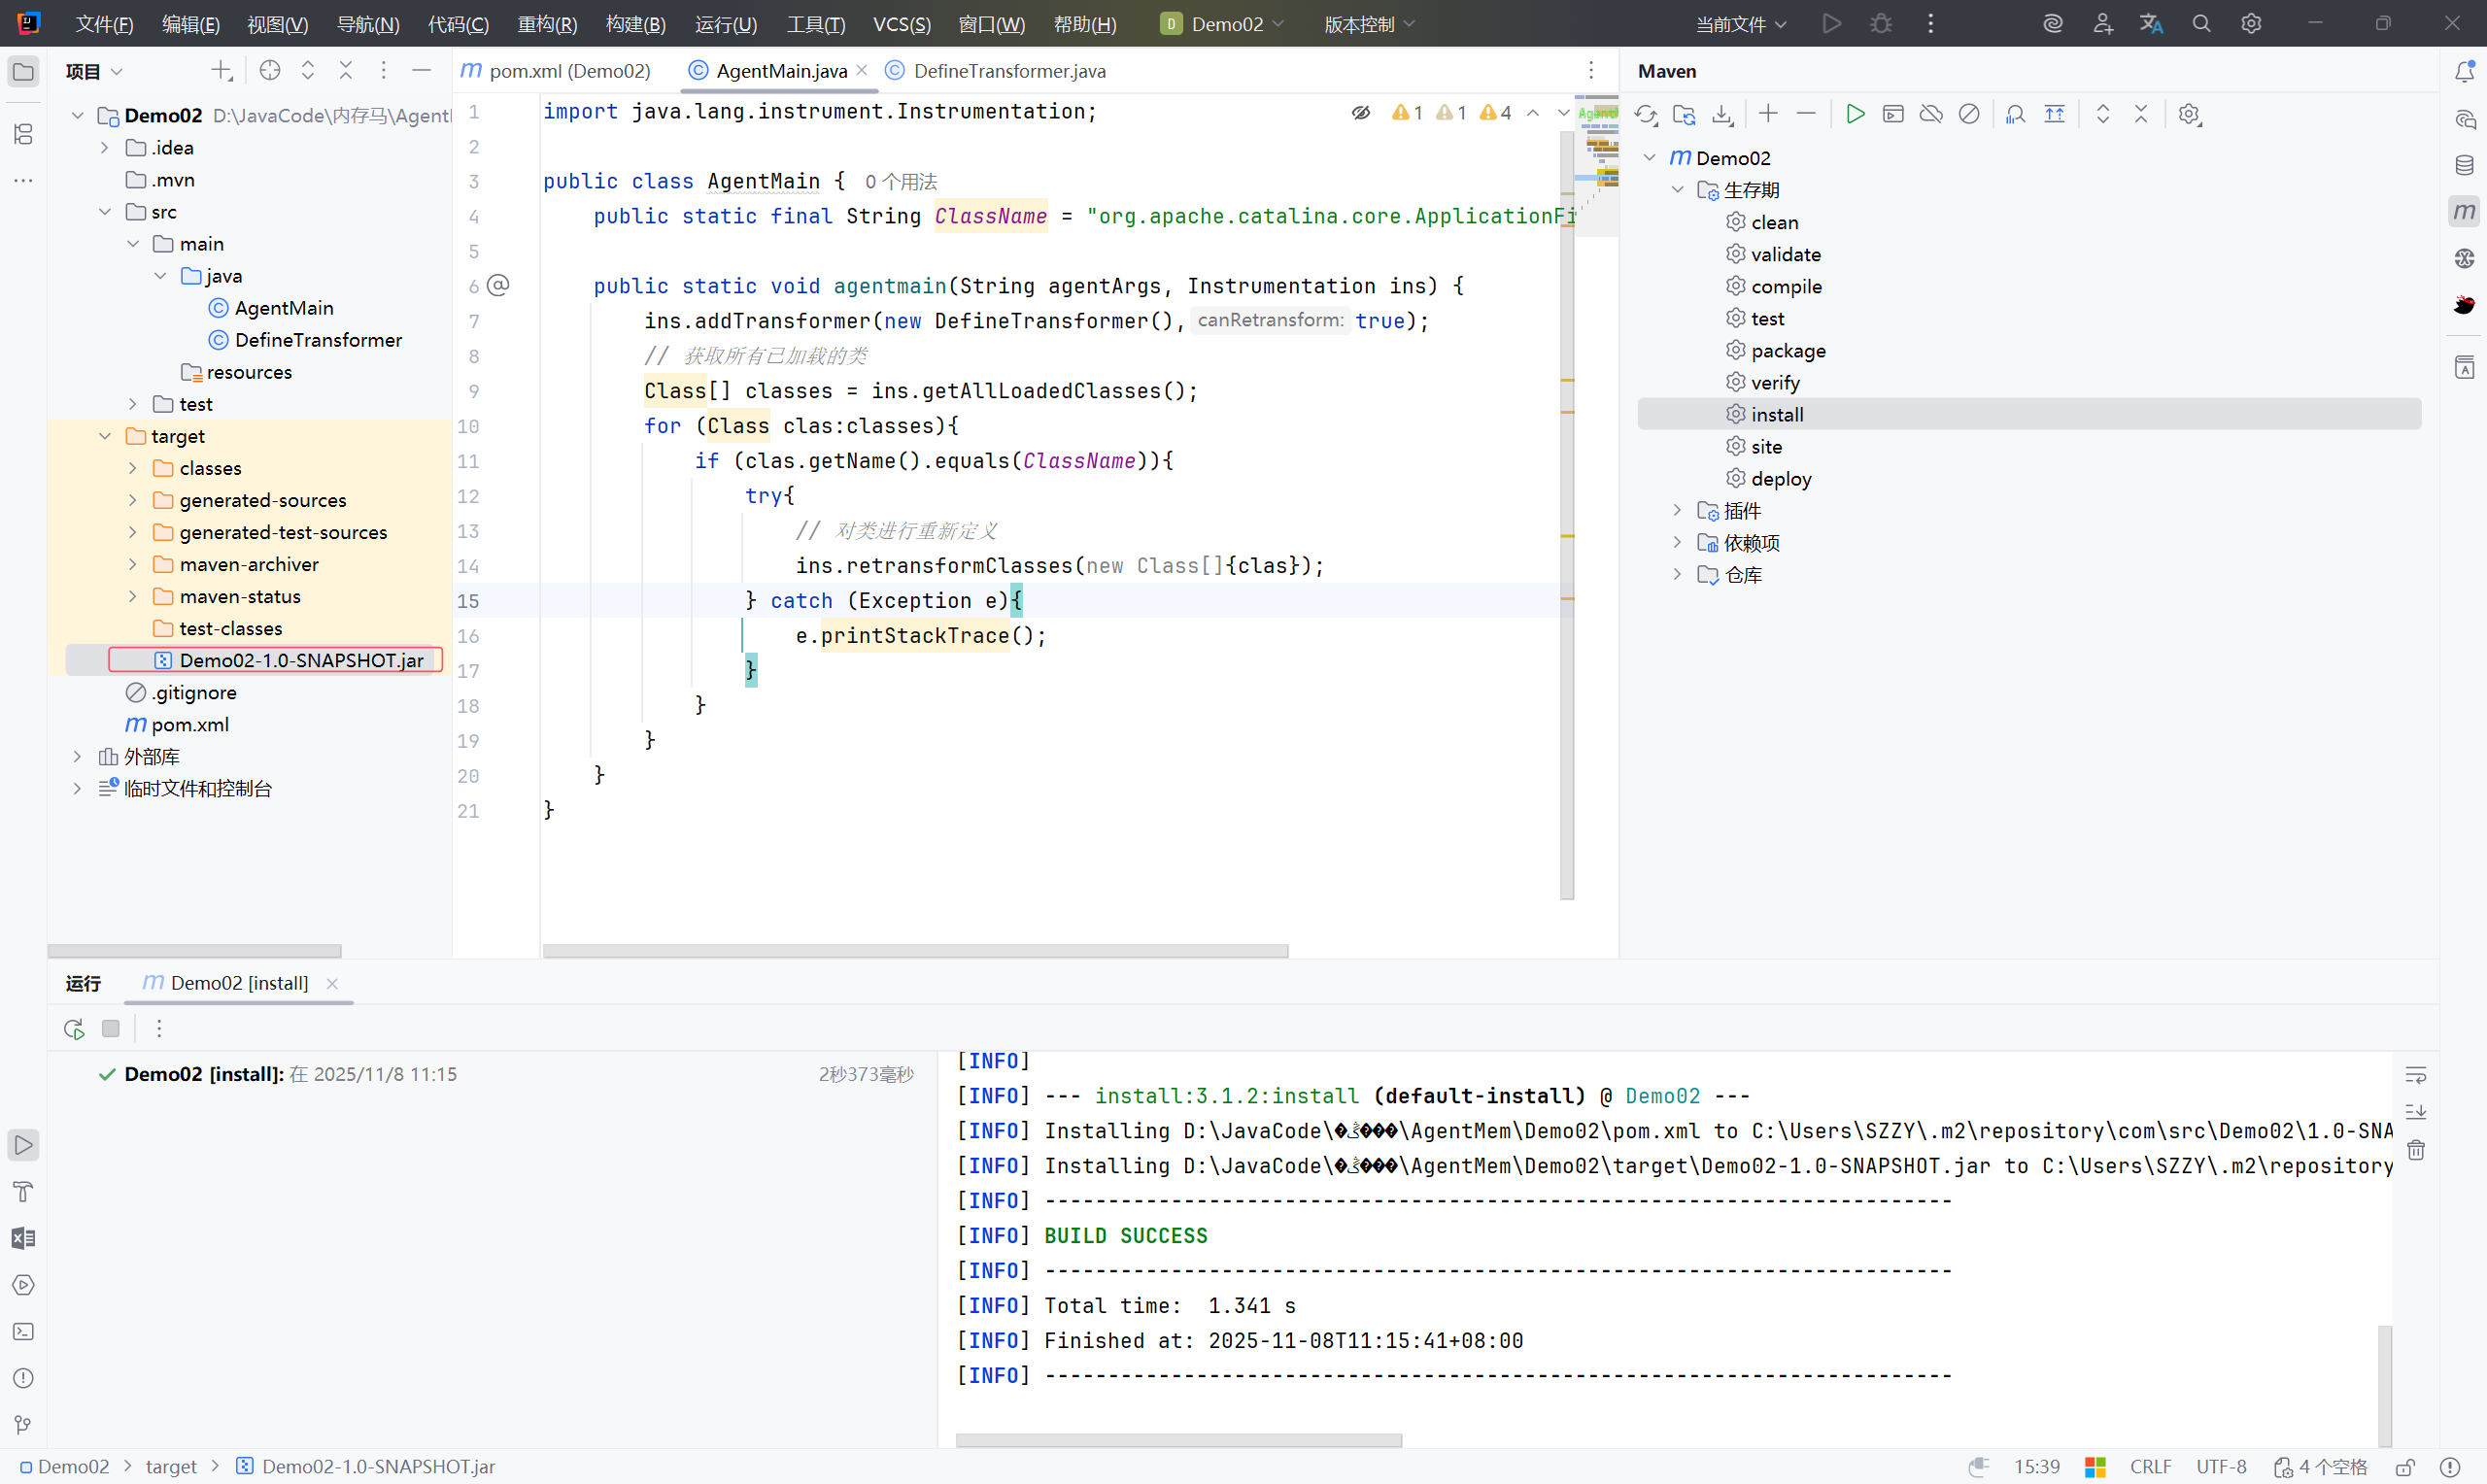
Task: Toggle skip tests mode in Maven toolbar
Action: click(x=1969, y=114)
